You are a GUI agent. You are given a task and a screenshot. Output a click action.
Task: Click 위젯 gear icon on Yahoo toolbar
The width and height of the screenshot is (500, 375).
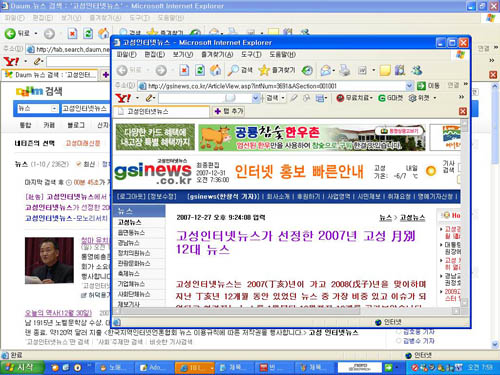413,98
